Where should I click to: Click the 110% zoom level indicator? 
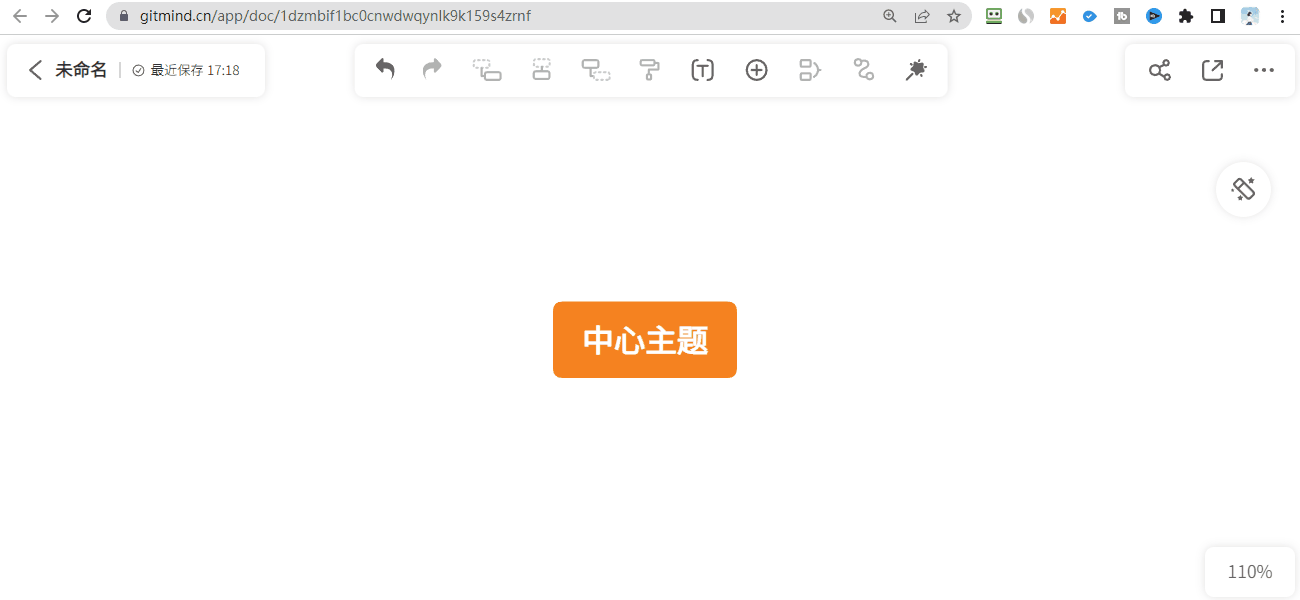click(x=1249, y=571)
